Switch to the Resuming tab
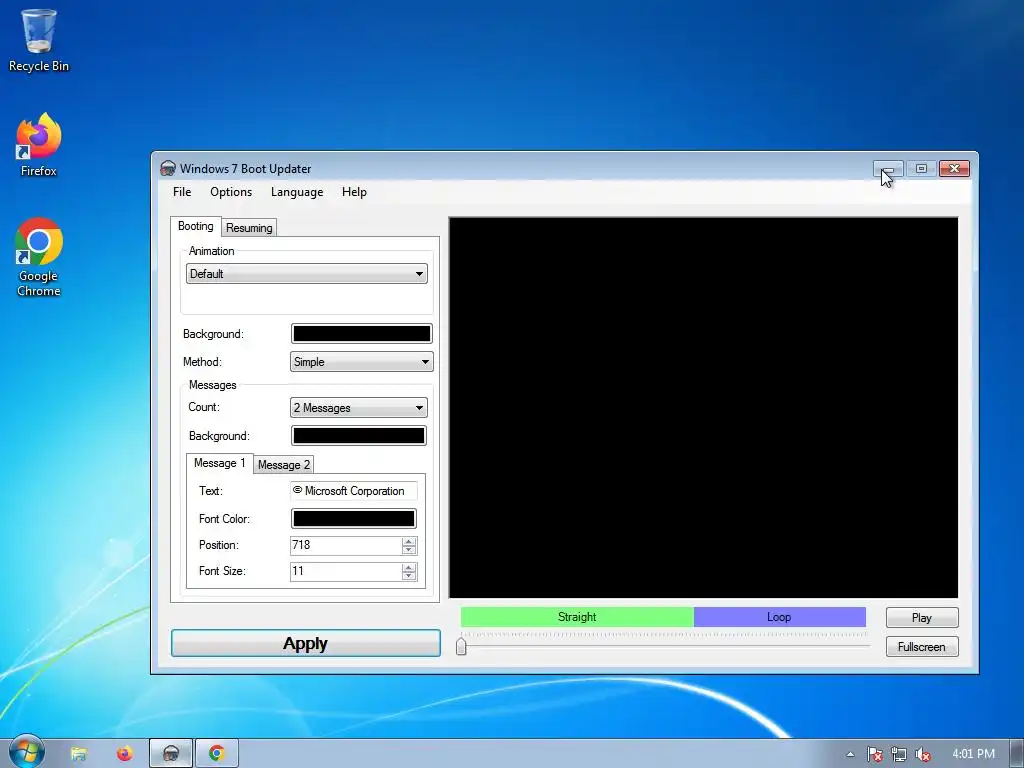This screenshot has width=1024, height=768. click(x=249, y=228)
